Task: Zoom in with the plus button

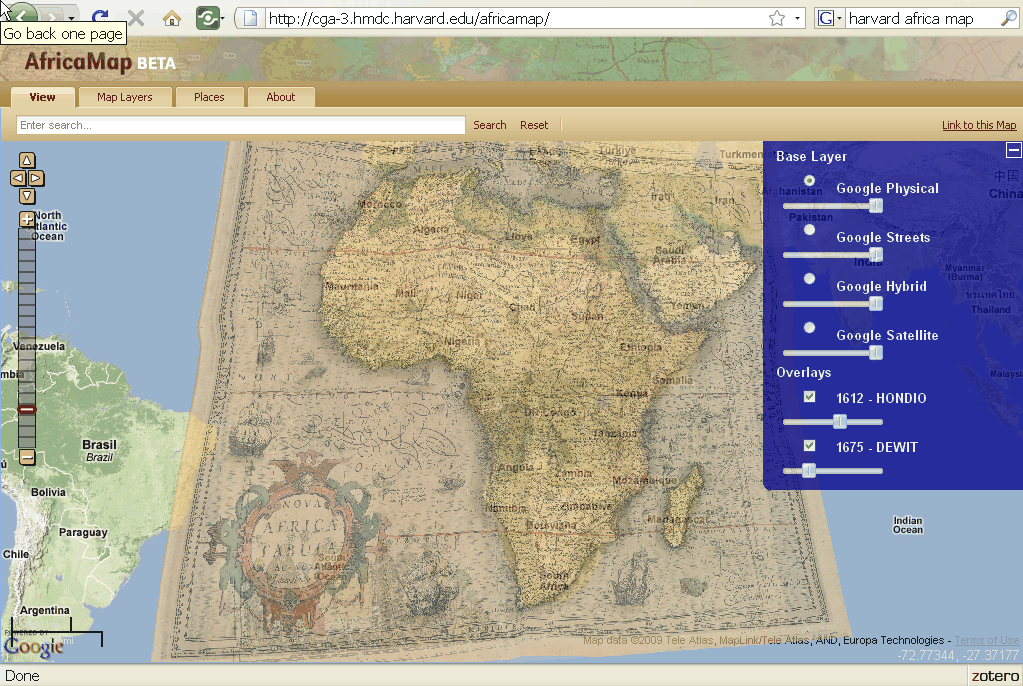Action: tap(27, 219)
